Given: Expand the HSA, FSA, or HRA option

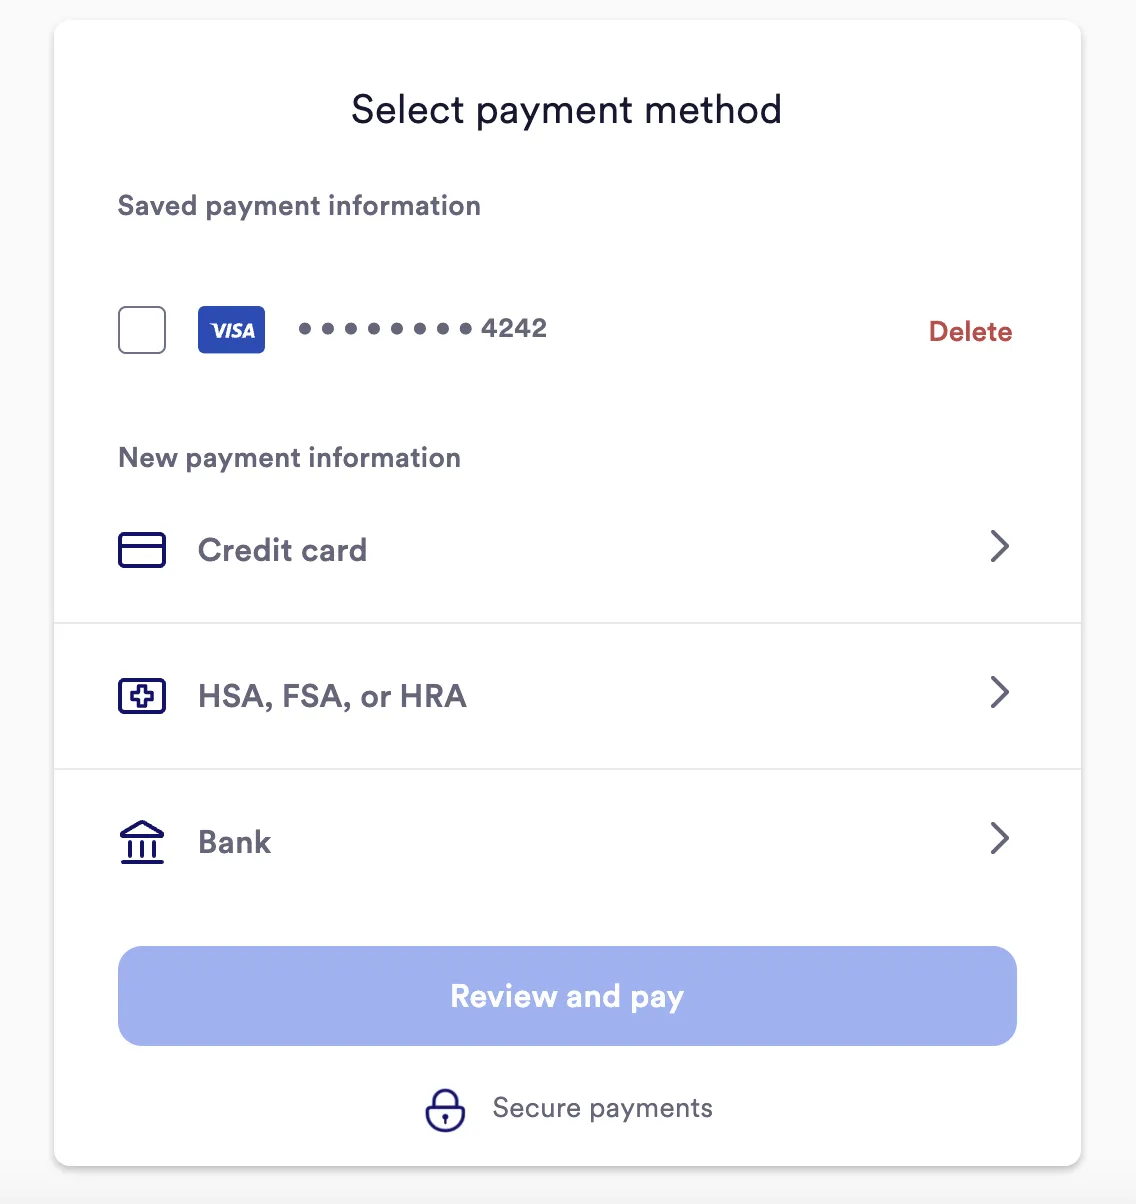Looking at the screenshot, I should pyautogui.click(x=567, y=696).
